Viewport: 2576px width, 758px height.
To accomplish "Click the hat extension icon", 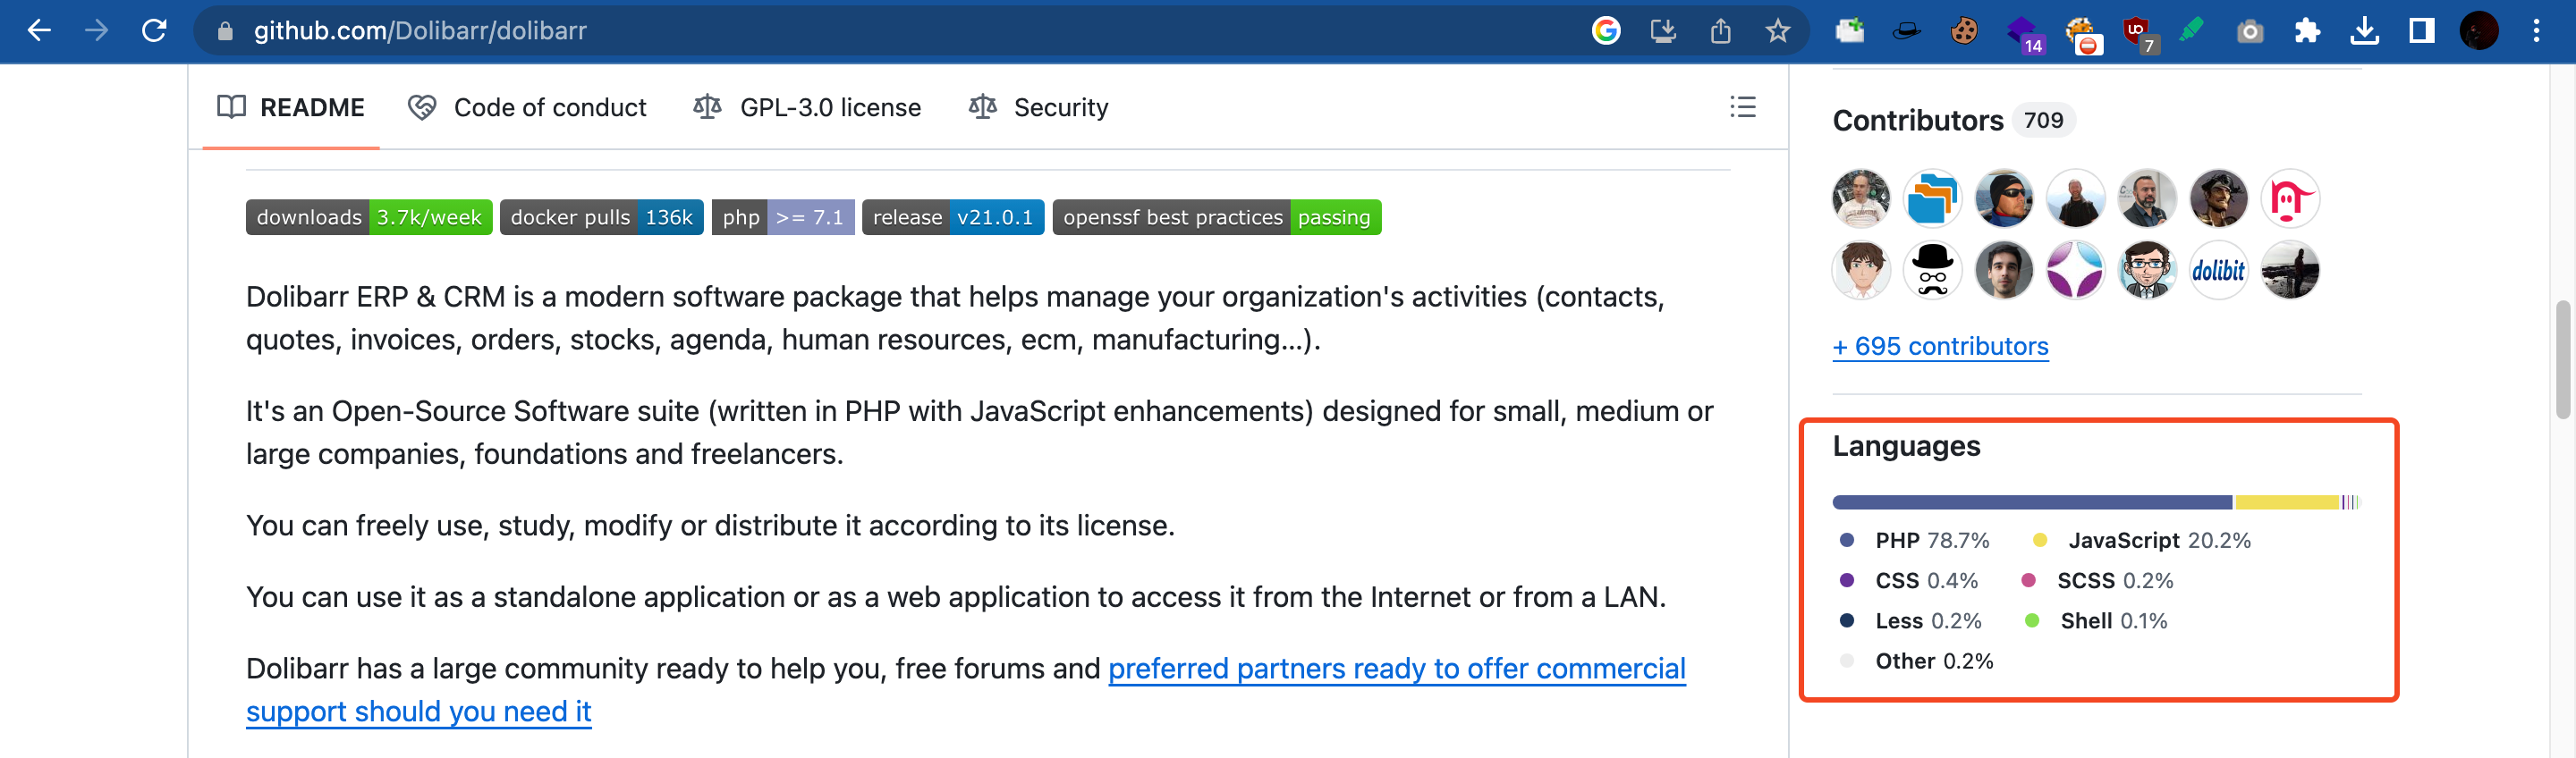I will click(1907, 31).
